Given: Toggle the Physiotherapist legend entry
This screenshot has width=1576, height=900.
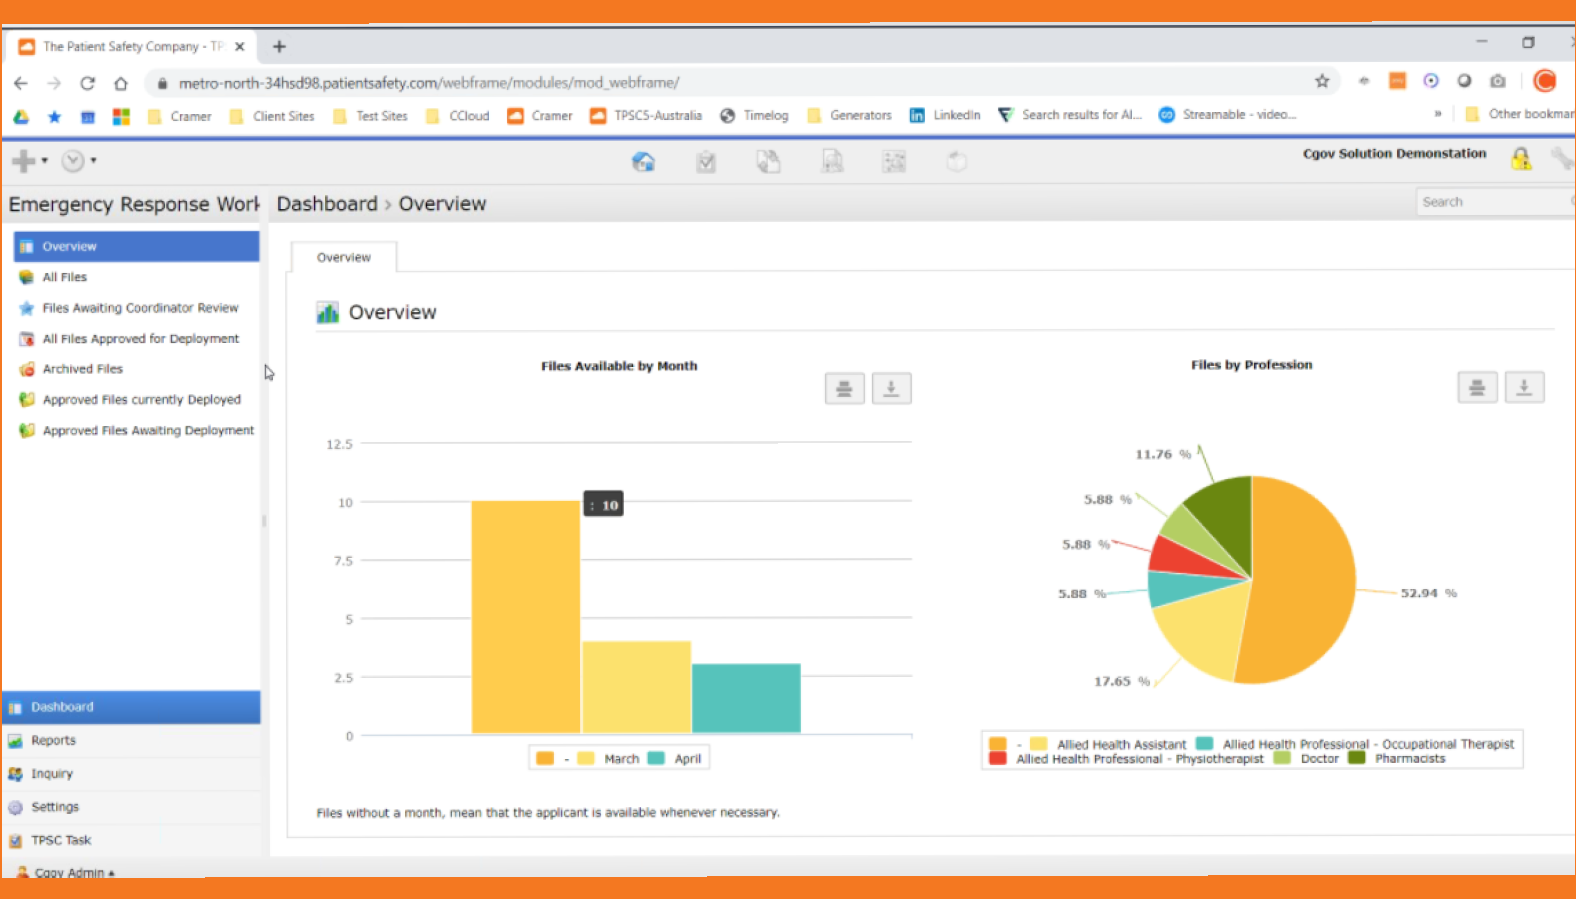Looking at the screenshot, I should 1127,759.
